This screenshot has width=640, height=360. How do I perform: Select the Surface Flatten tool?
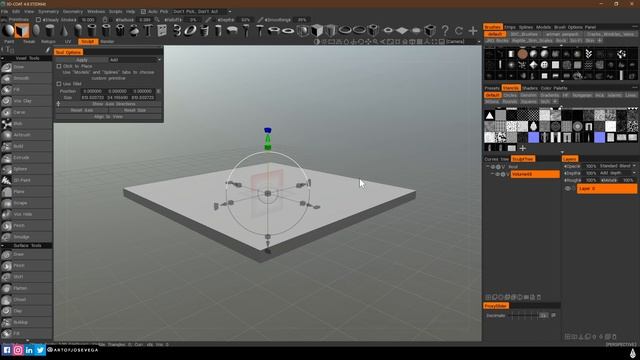click(x=26, y=288)
